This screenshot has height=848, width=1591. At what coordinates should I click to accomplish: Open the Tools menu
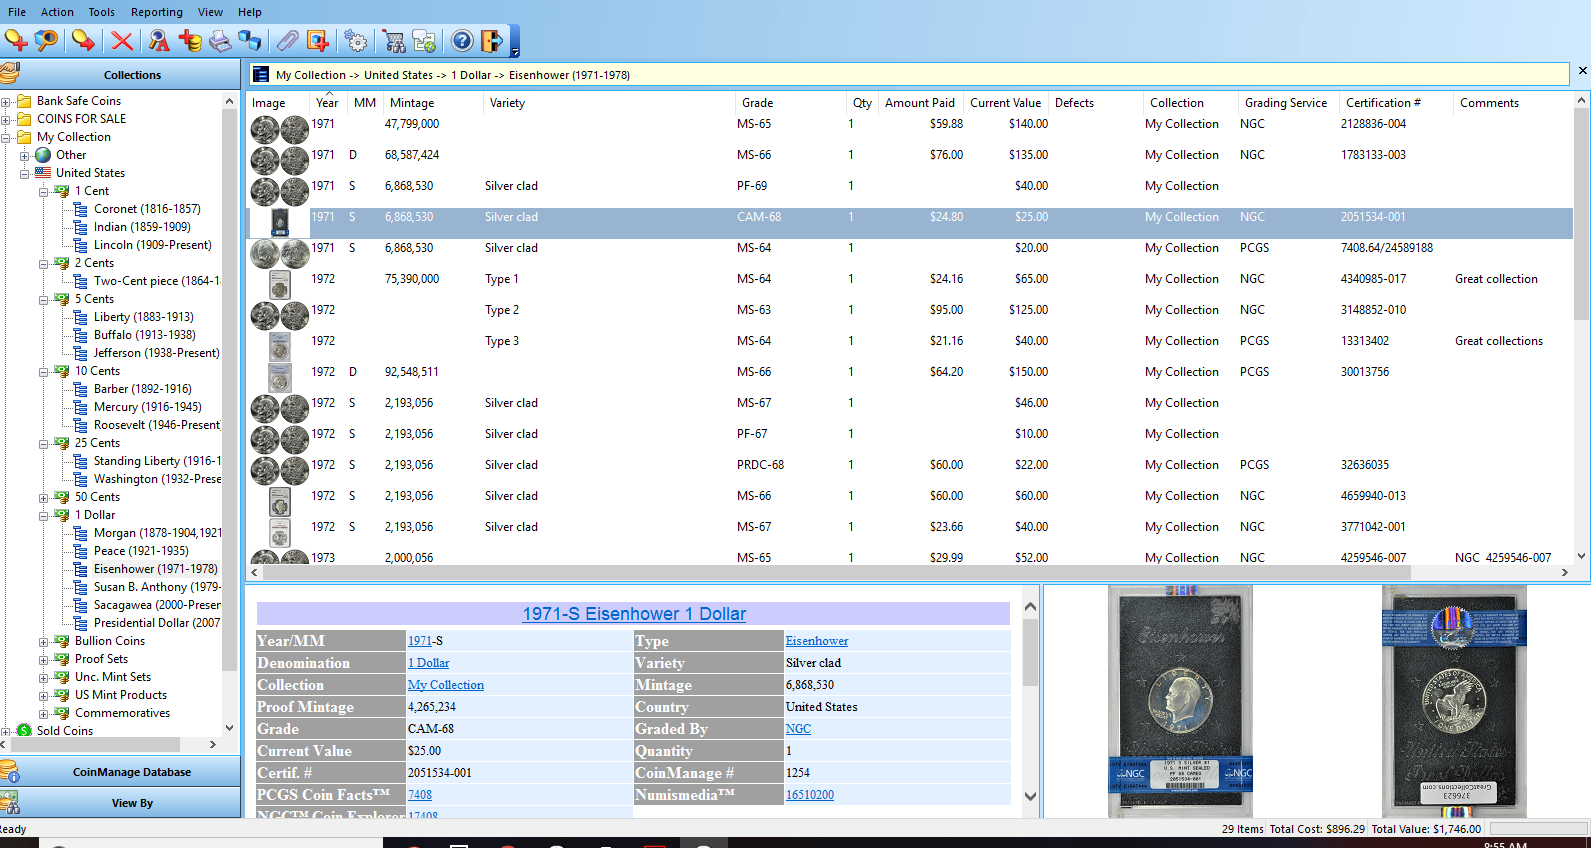(x=102, y=12)
